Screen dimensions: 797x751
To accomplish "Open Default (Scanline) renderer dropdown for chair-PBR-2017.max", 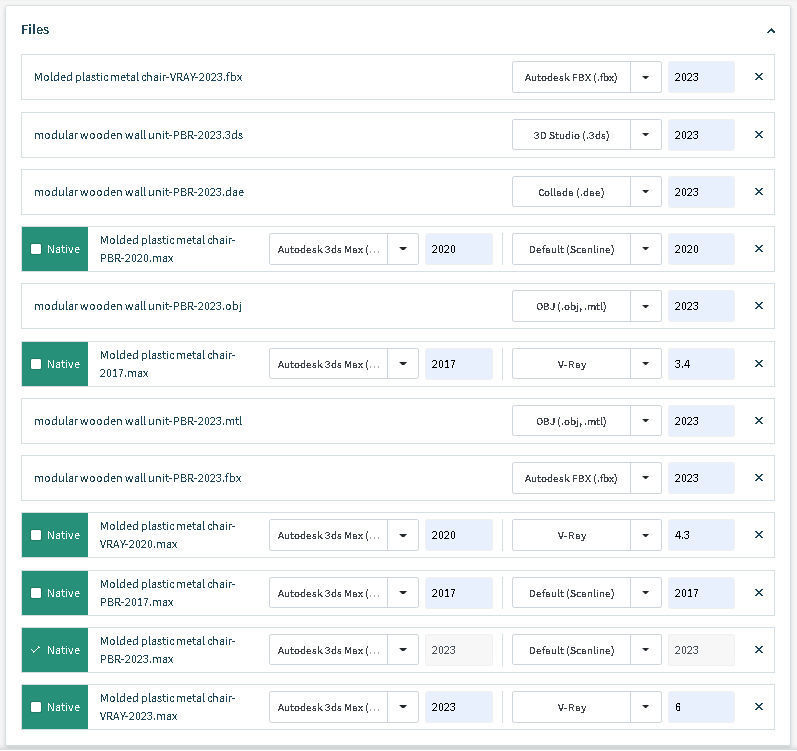I will coord(646,593).
